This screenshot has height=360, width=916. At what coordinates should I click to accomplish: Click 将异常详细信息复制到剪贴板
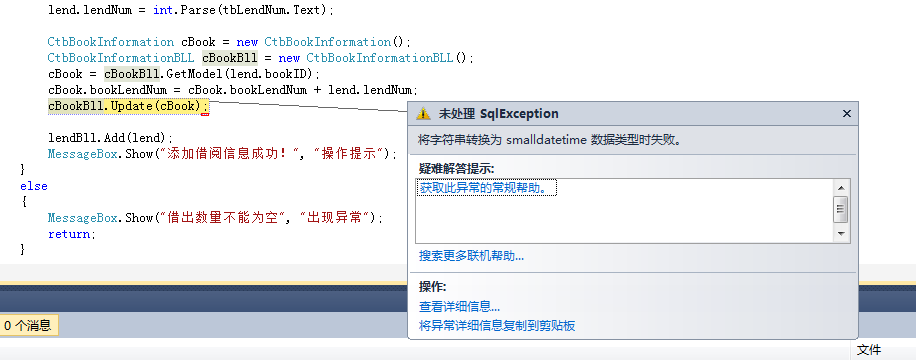(497, 326)
